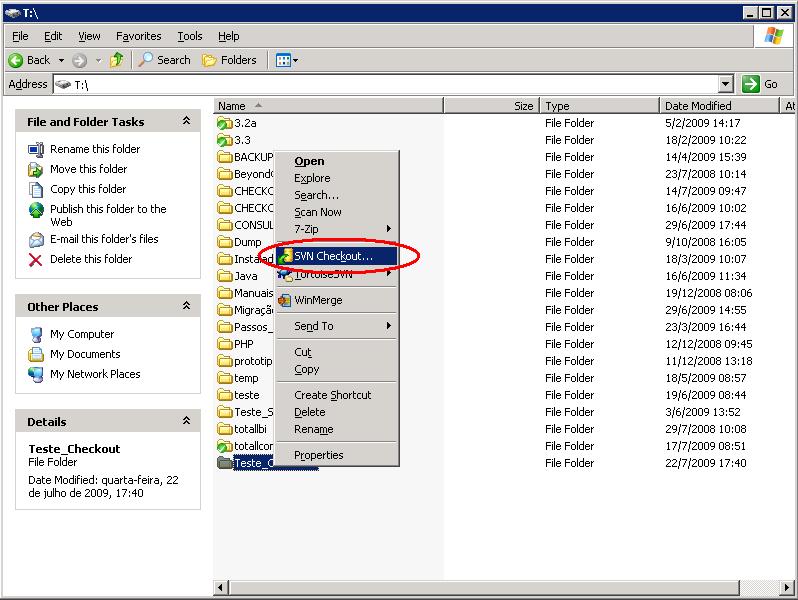798x600 pixels.
Task: Click the Go button
Action: pyautogui.click(x=760, y=84)
